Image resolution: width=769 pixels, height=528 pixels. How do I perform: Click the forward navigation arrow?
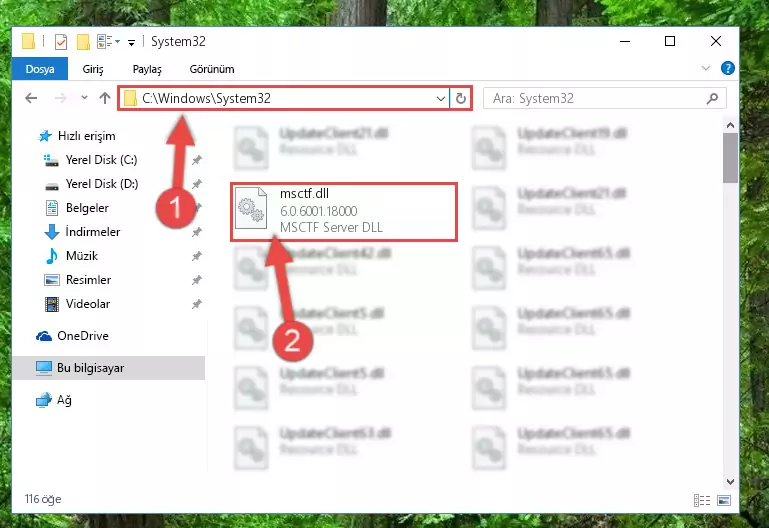(60, 98)
